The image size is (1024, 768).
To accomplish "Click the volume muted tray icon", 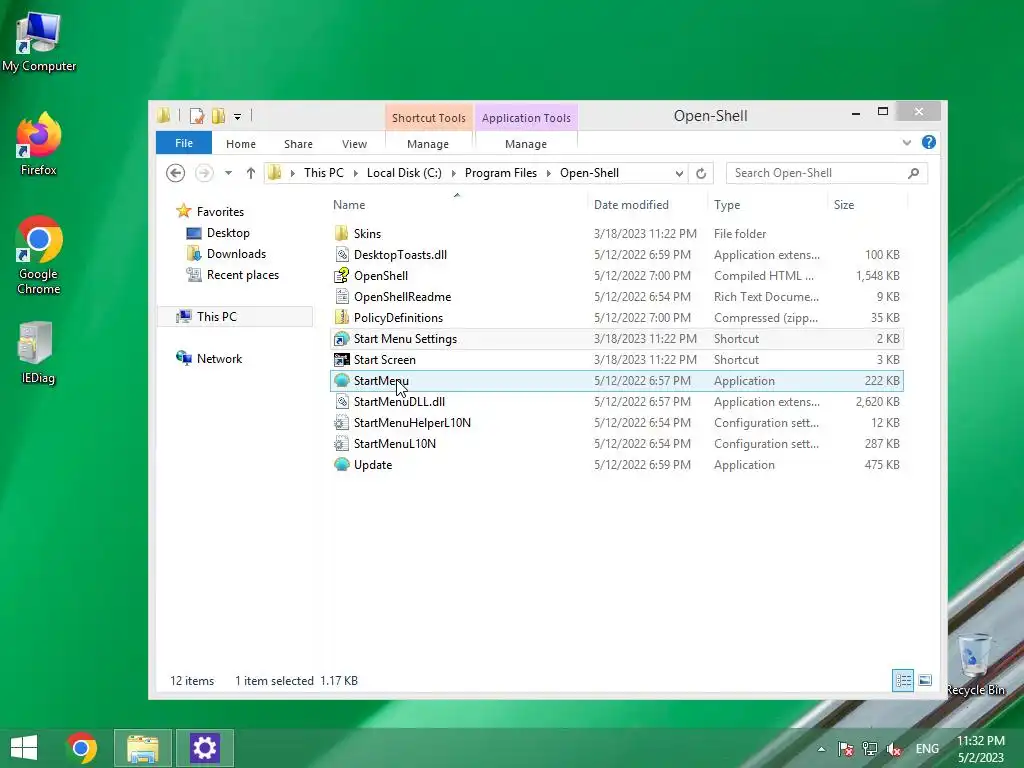I will 894,748.
